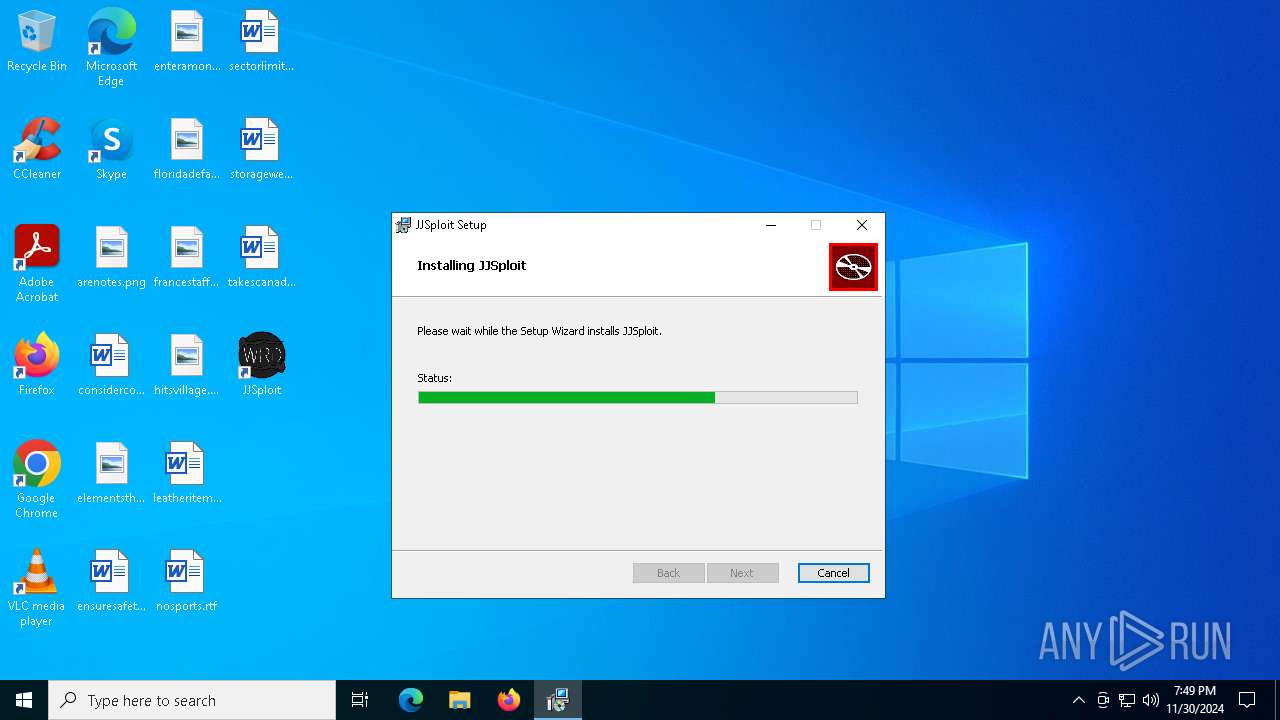Select the JJSploit desktop shortcut

[x=261, y=365]
